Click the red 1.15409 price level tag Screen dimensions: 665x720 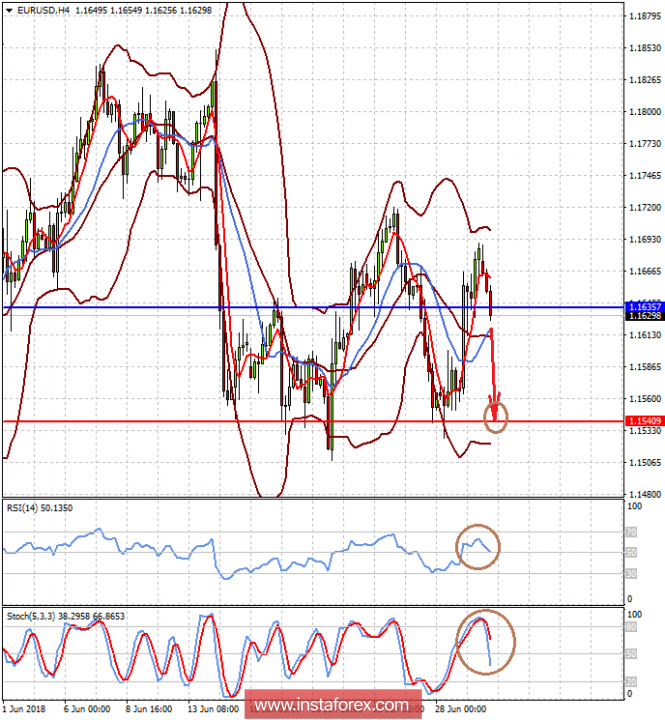point(642,421)
